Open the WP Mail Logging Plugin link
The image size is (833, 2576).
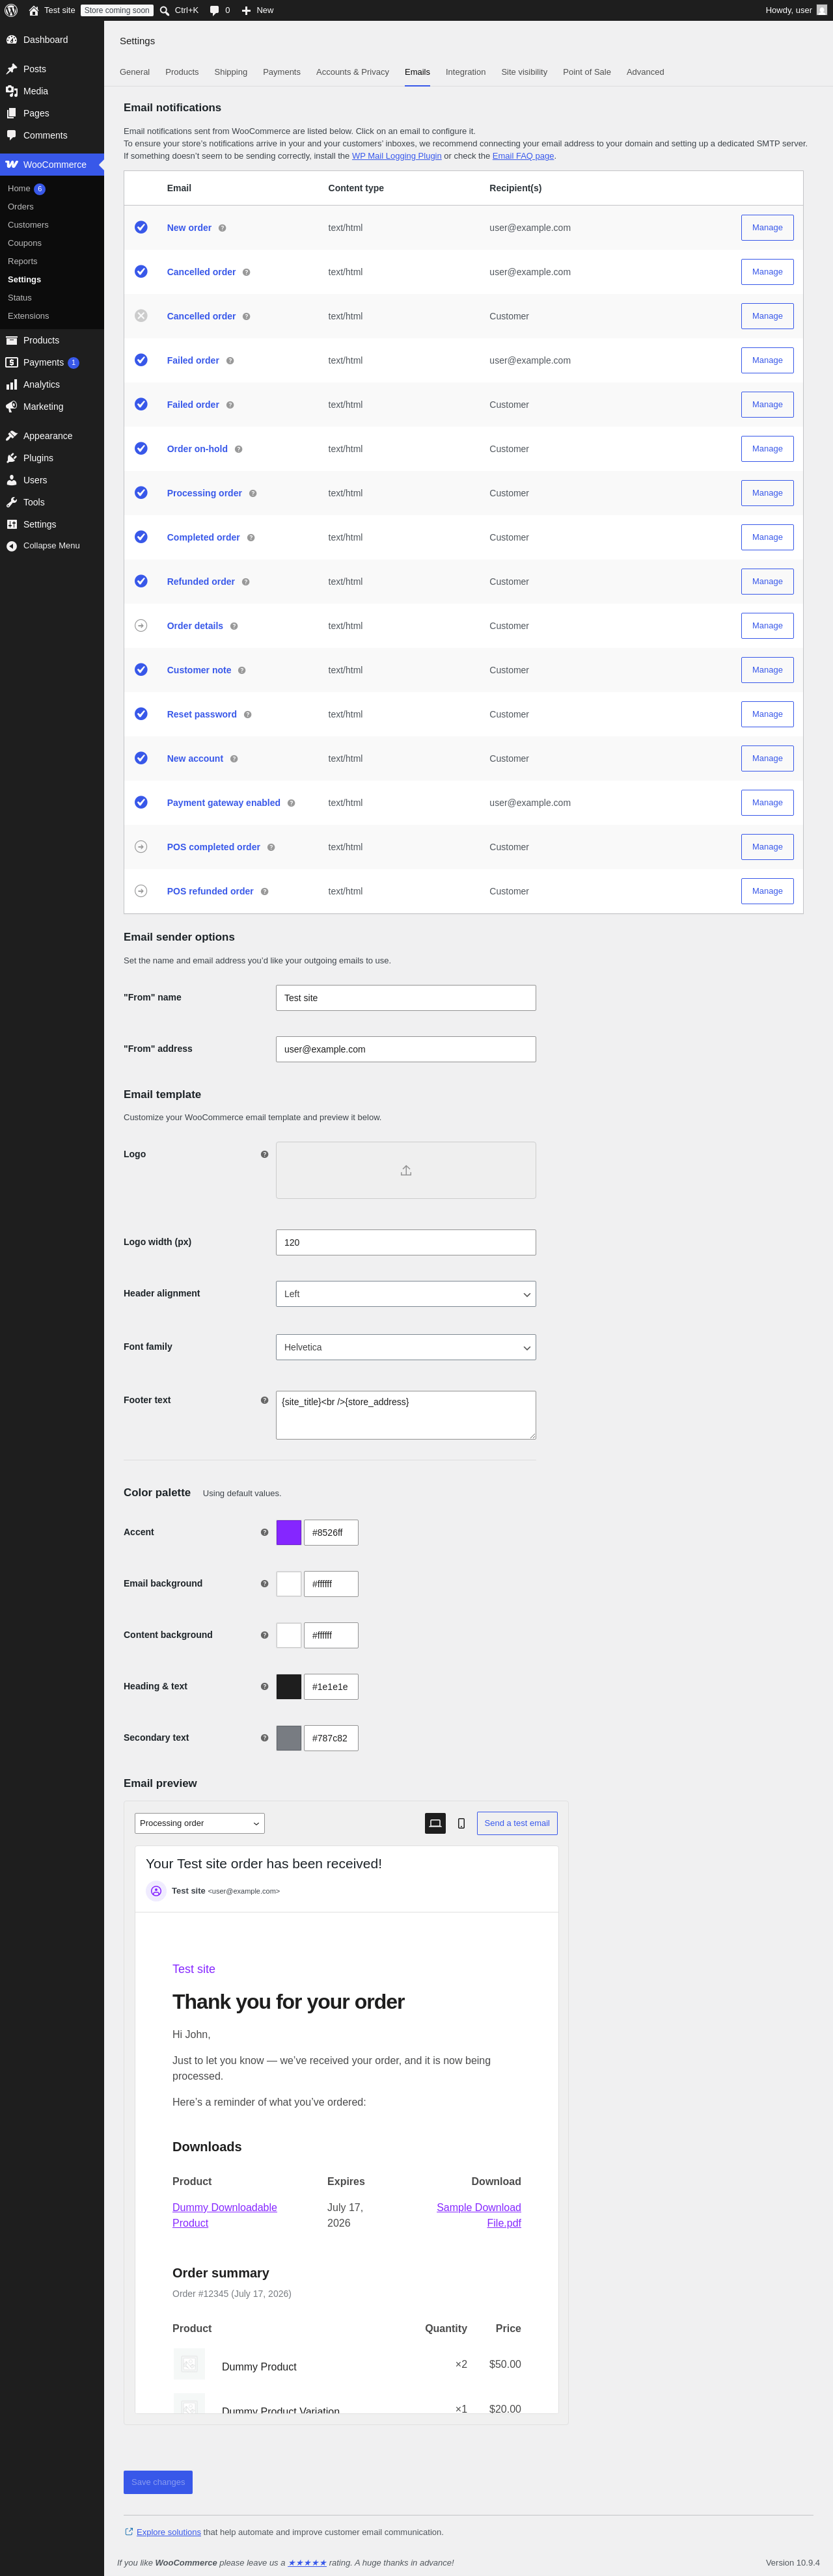[x=397, y=156]
